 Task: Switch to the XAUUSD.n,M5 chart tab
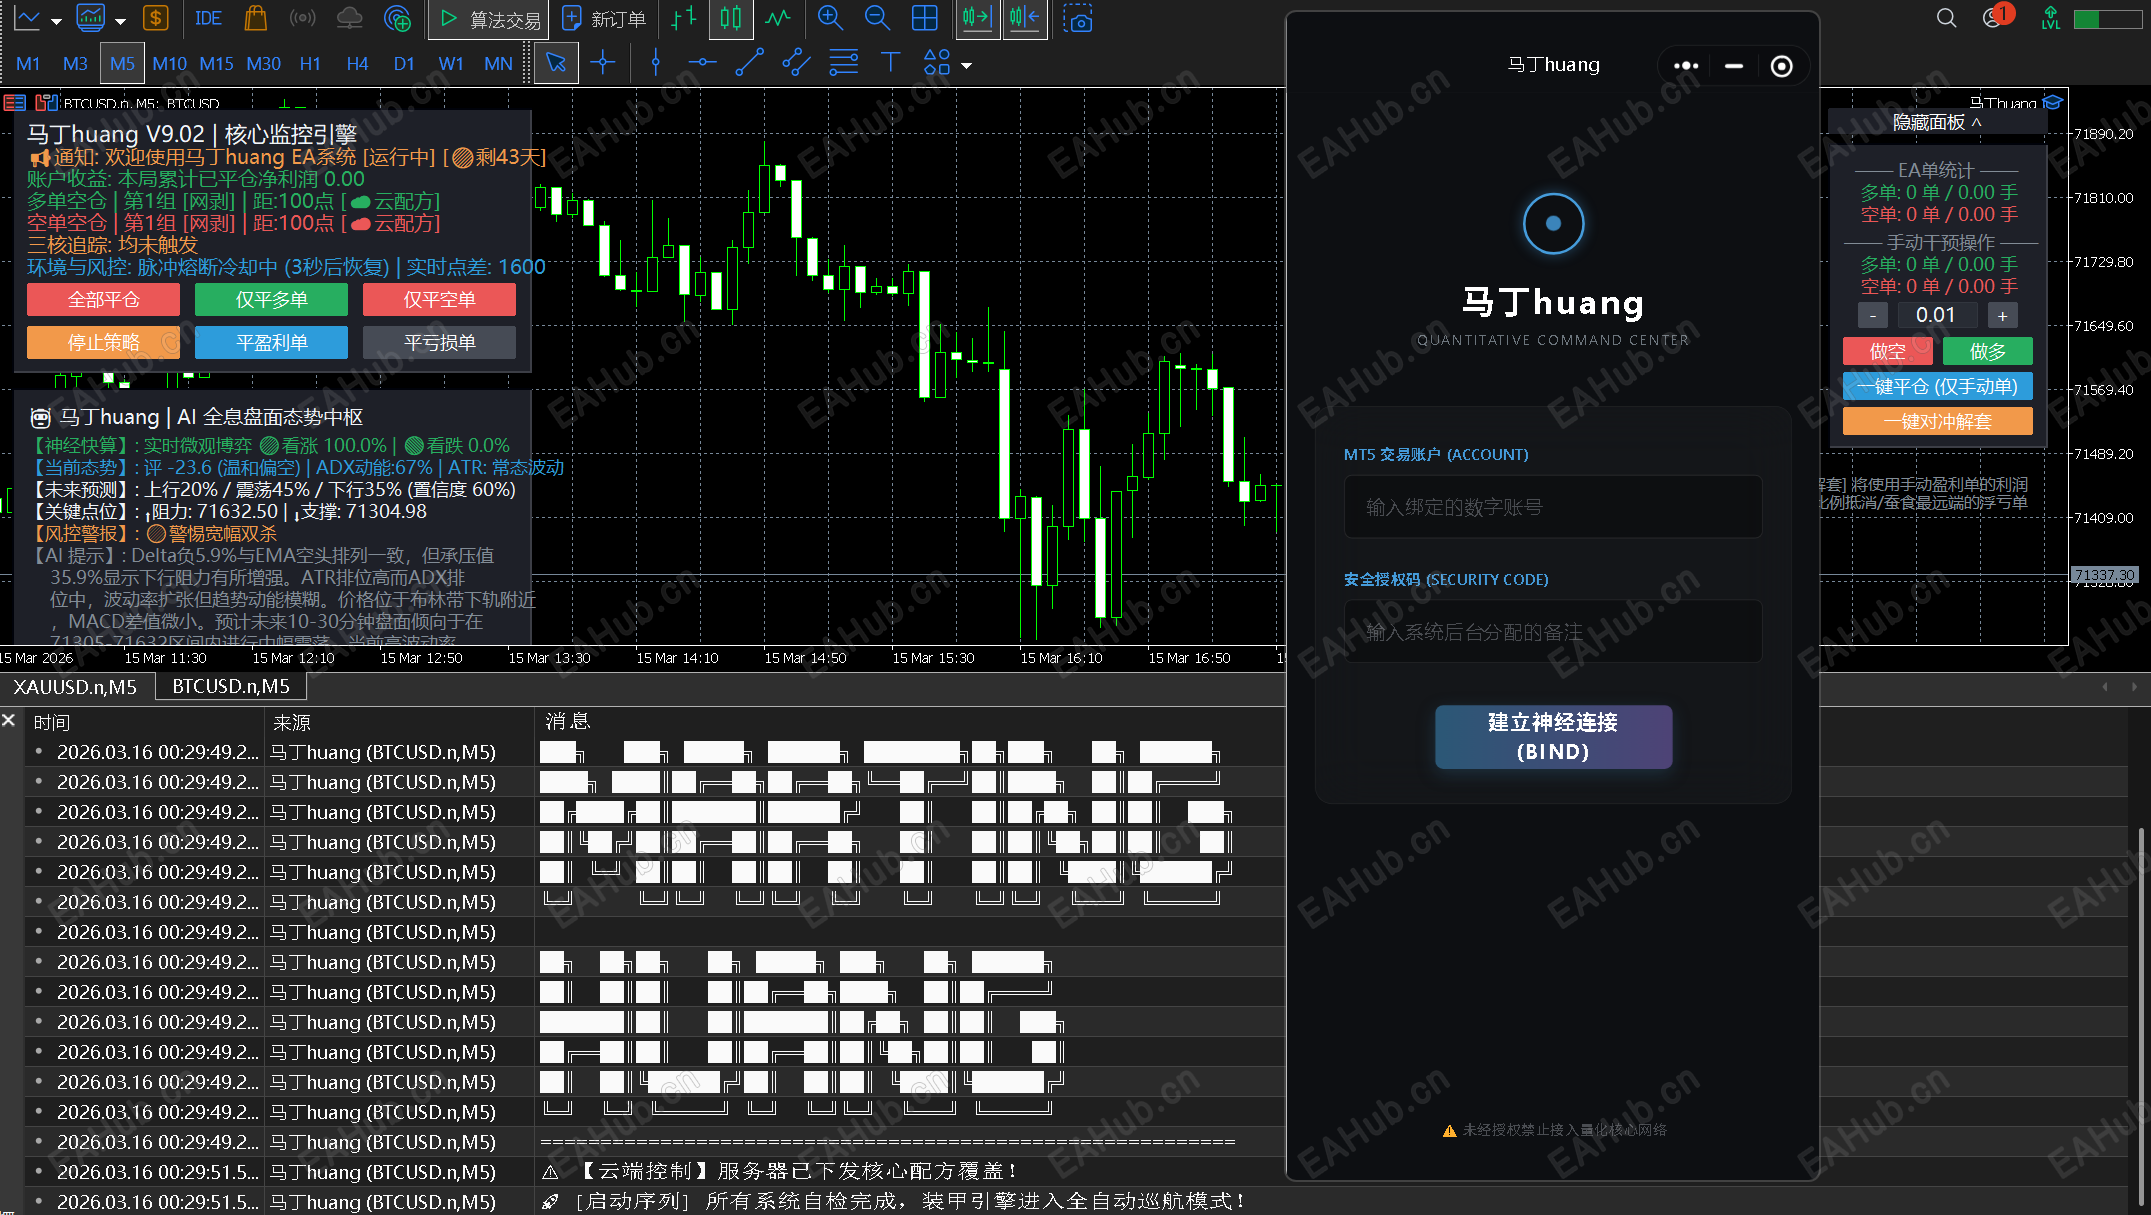[76, 686]
